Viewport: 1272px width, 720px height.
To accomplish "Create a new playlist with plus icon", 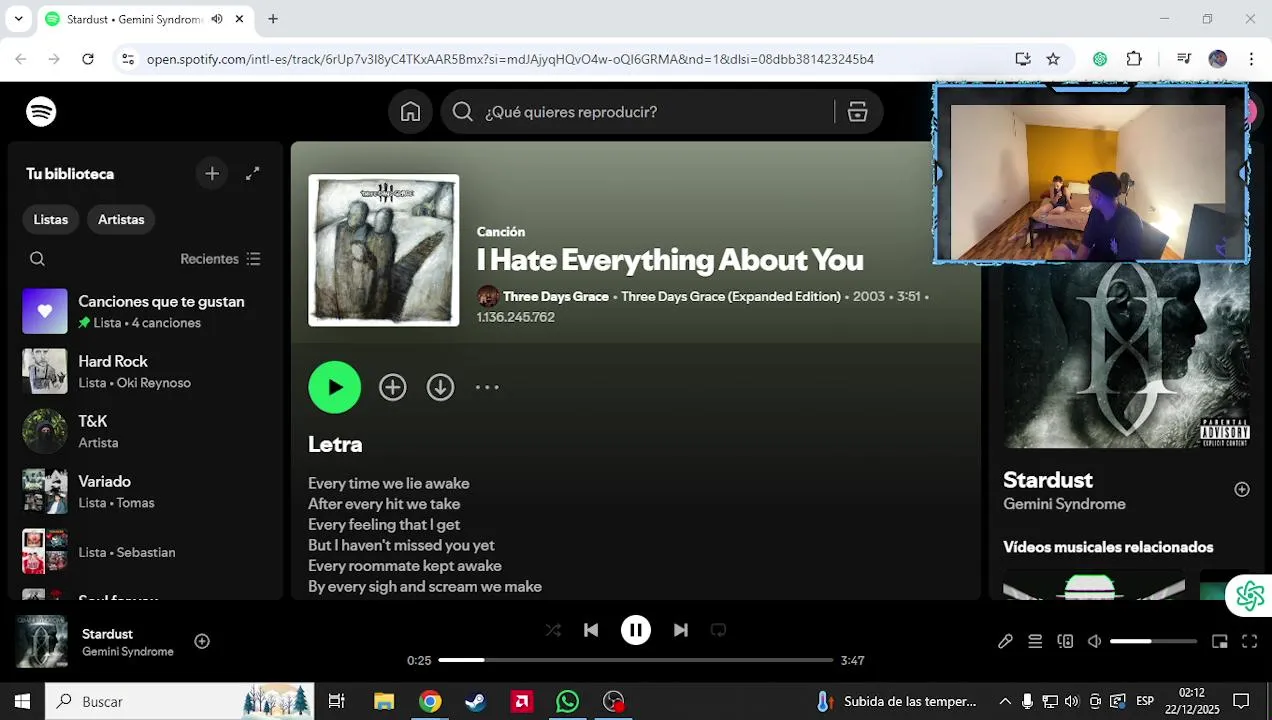I will 212,174.
